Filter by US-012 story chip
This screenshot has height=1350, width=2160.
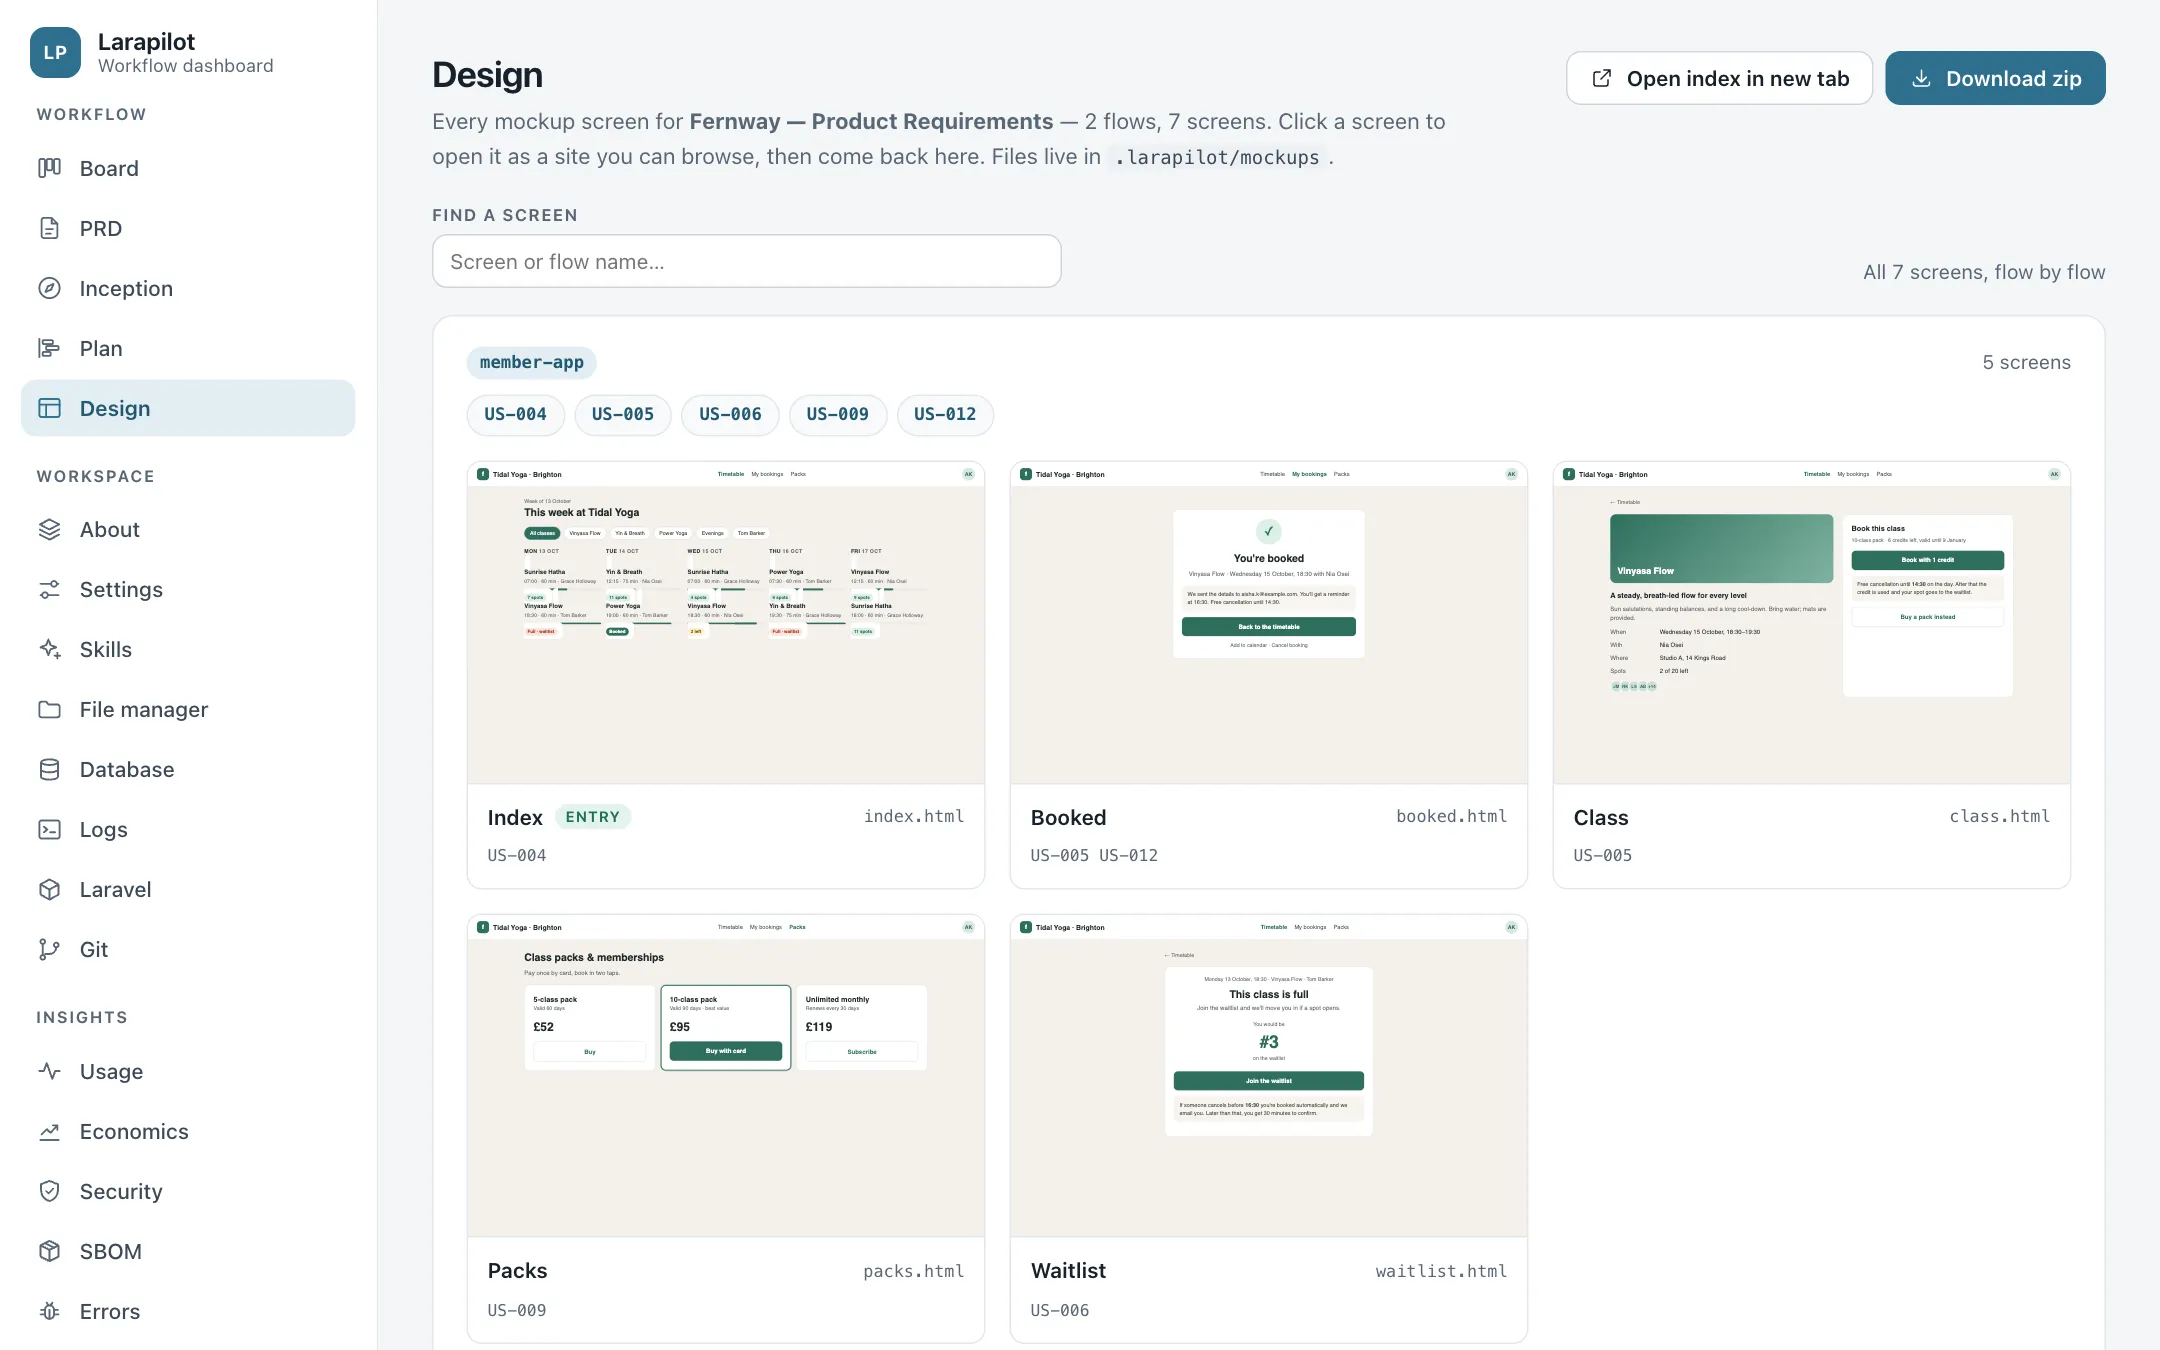pos(945,414)
